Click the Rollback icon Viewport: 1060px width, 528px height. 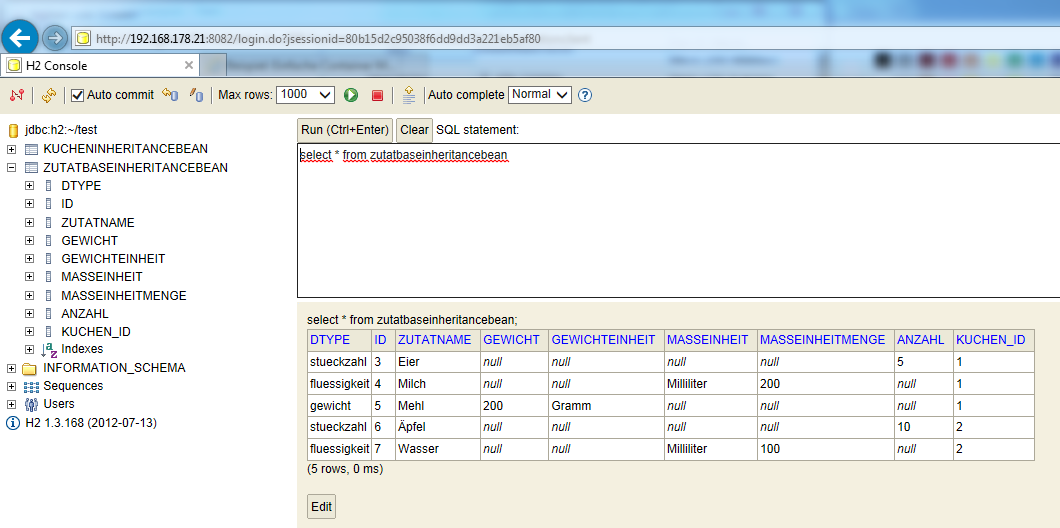[x=170, y=95]
